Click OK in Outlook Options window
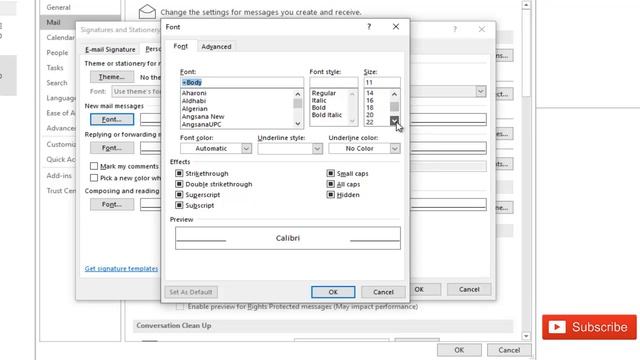The width and height of the screenshot is (640, 360). pos(459,350)
